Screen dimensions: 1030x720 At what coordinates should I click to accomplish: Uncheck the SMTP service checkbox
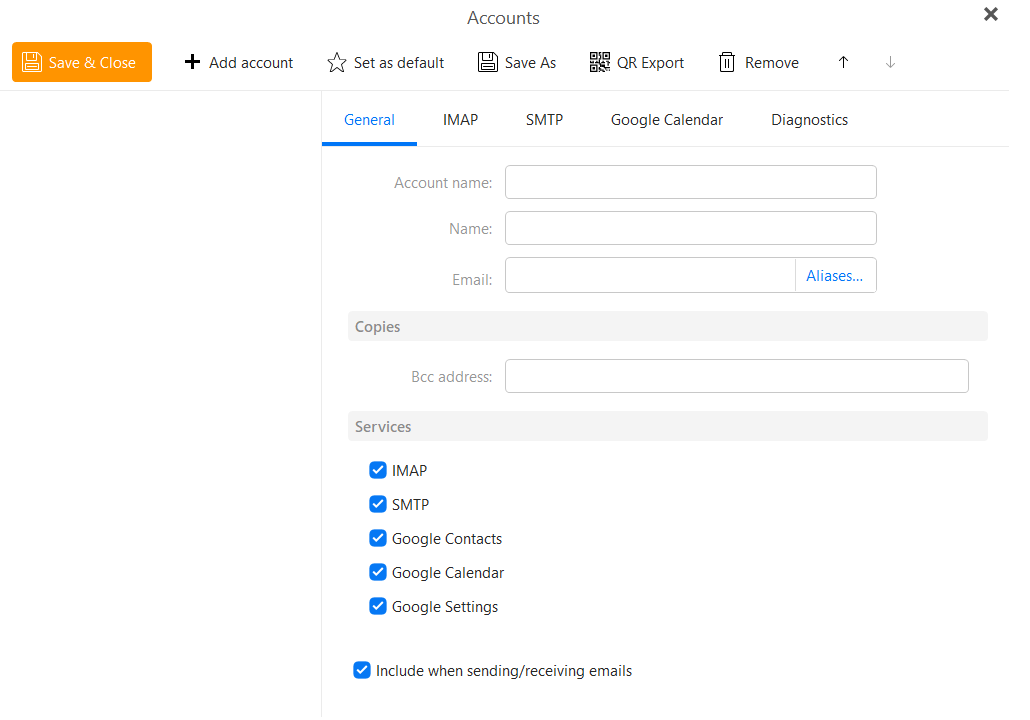[x=378, y=505]
